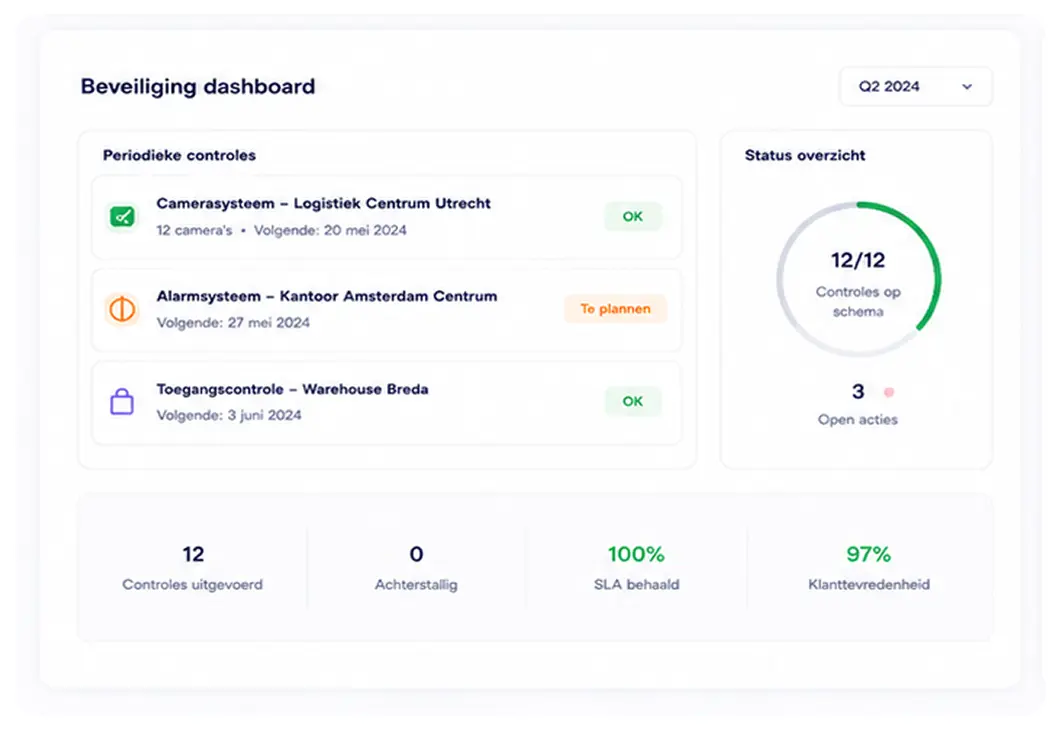The width and height of the screenshot is (1060, 730).
Task: Click the 100% SLA value
Action: click(636, 554)
